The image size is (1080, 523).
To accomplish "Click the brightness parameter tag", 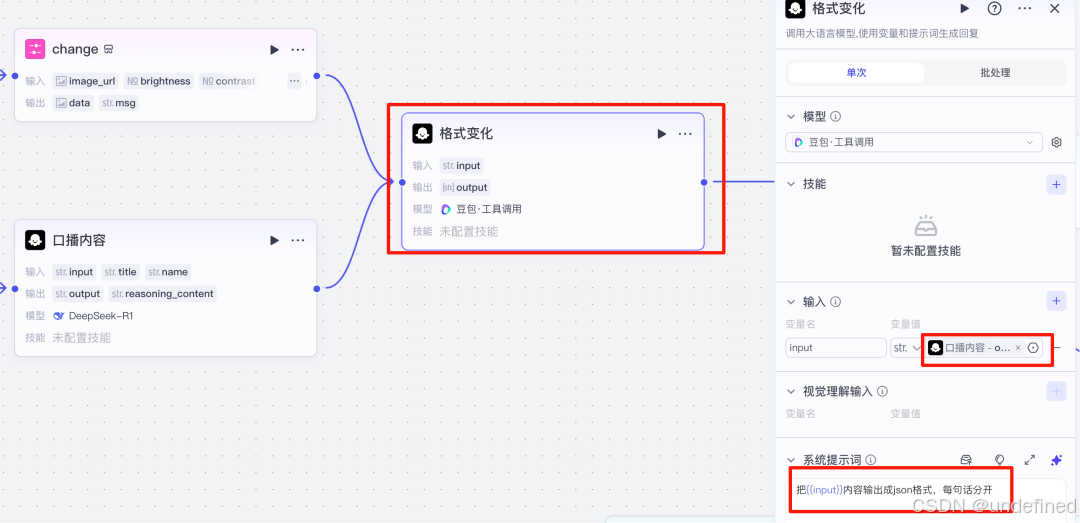I will pos(158,81).
